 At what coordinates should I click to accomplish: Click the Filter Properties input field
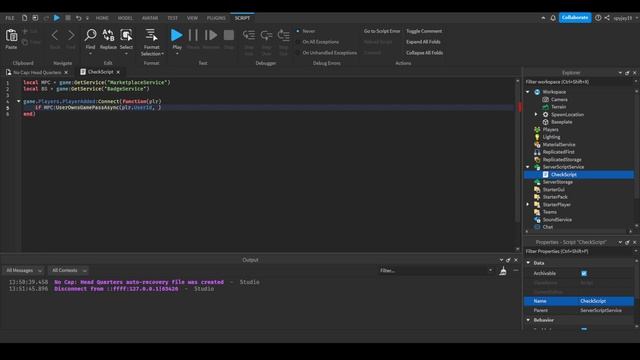[579, 251]
